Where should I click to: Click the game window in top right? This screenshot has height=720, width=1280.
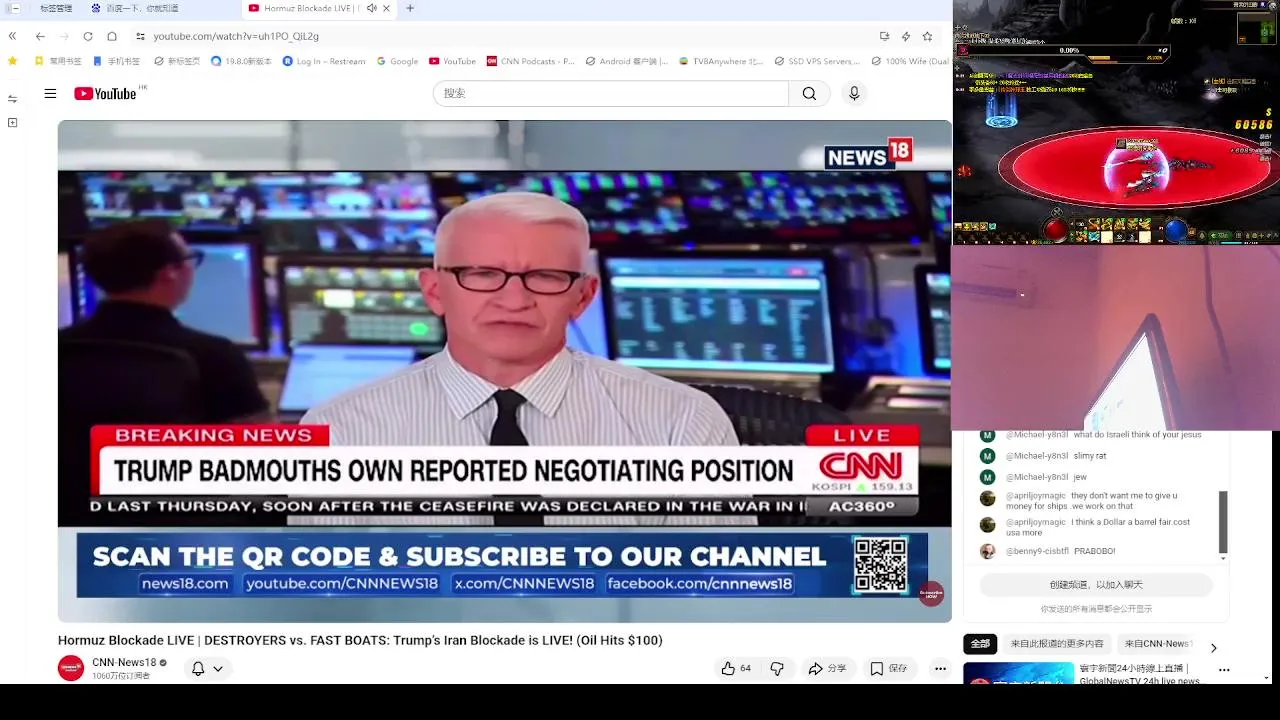[x=1116, y=122]
